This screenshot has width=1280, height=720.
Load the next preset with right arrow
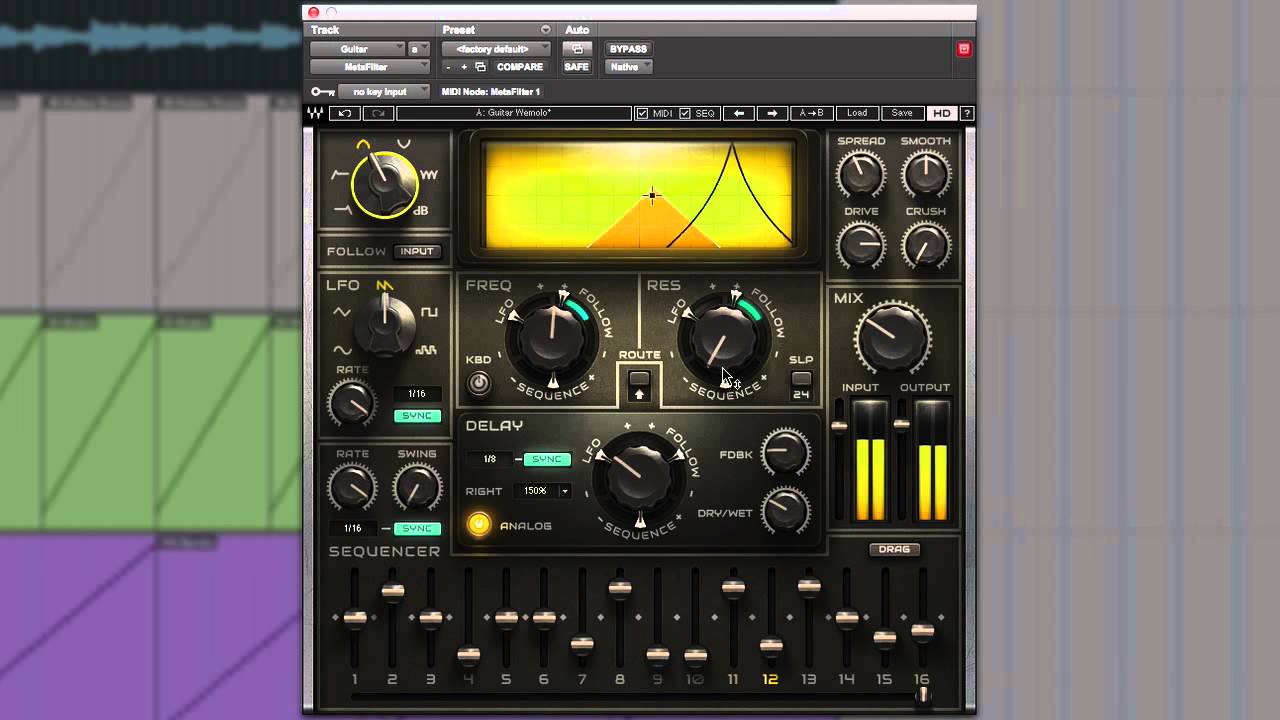tap(772, 113)
